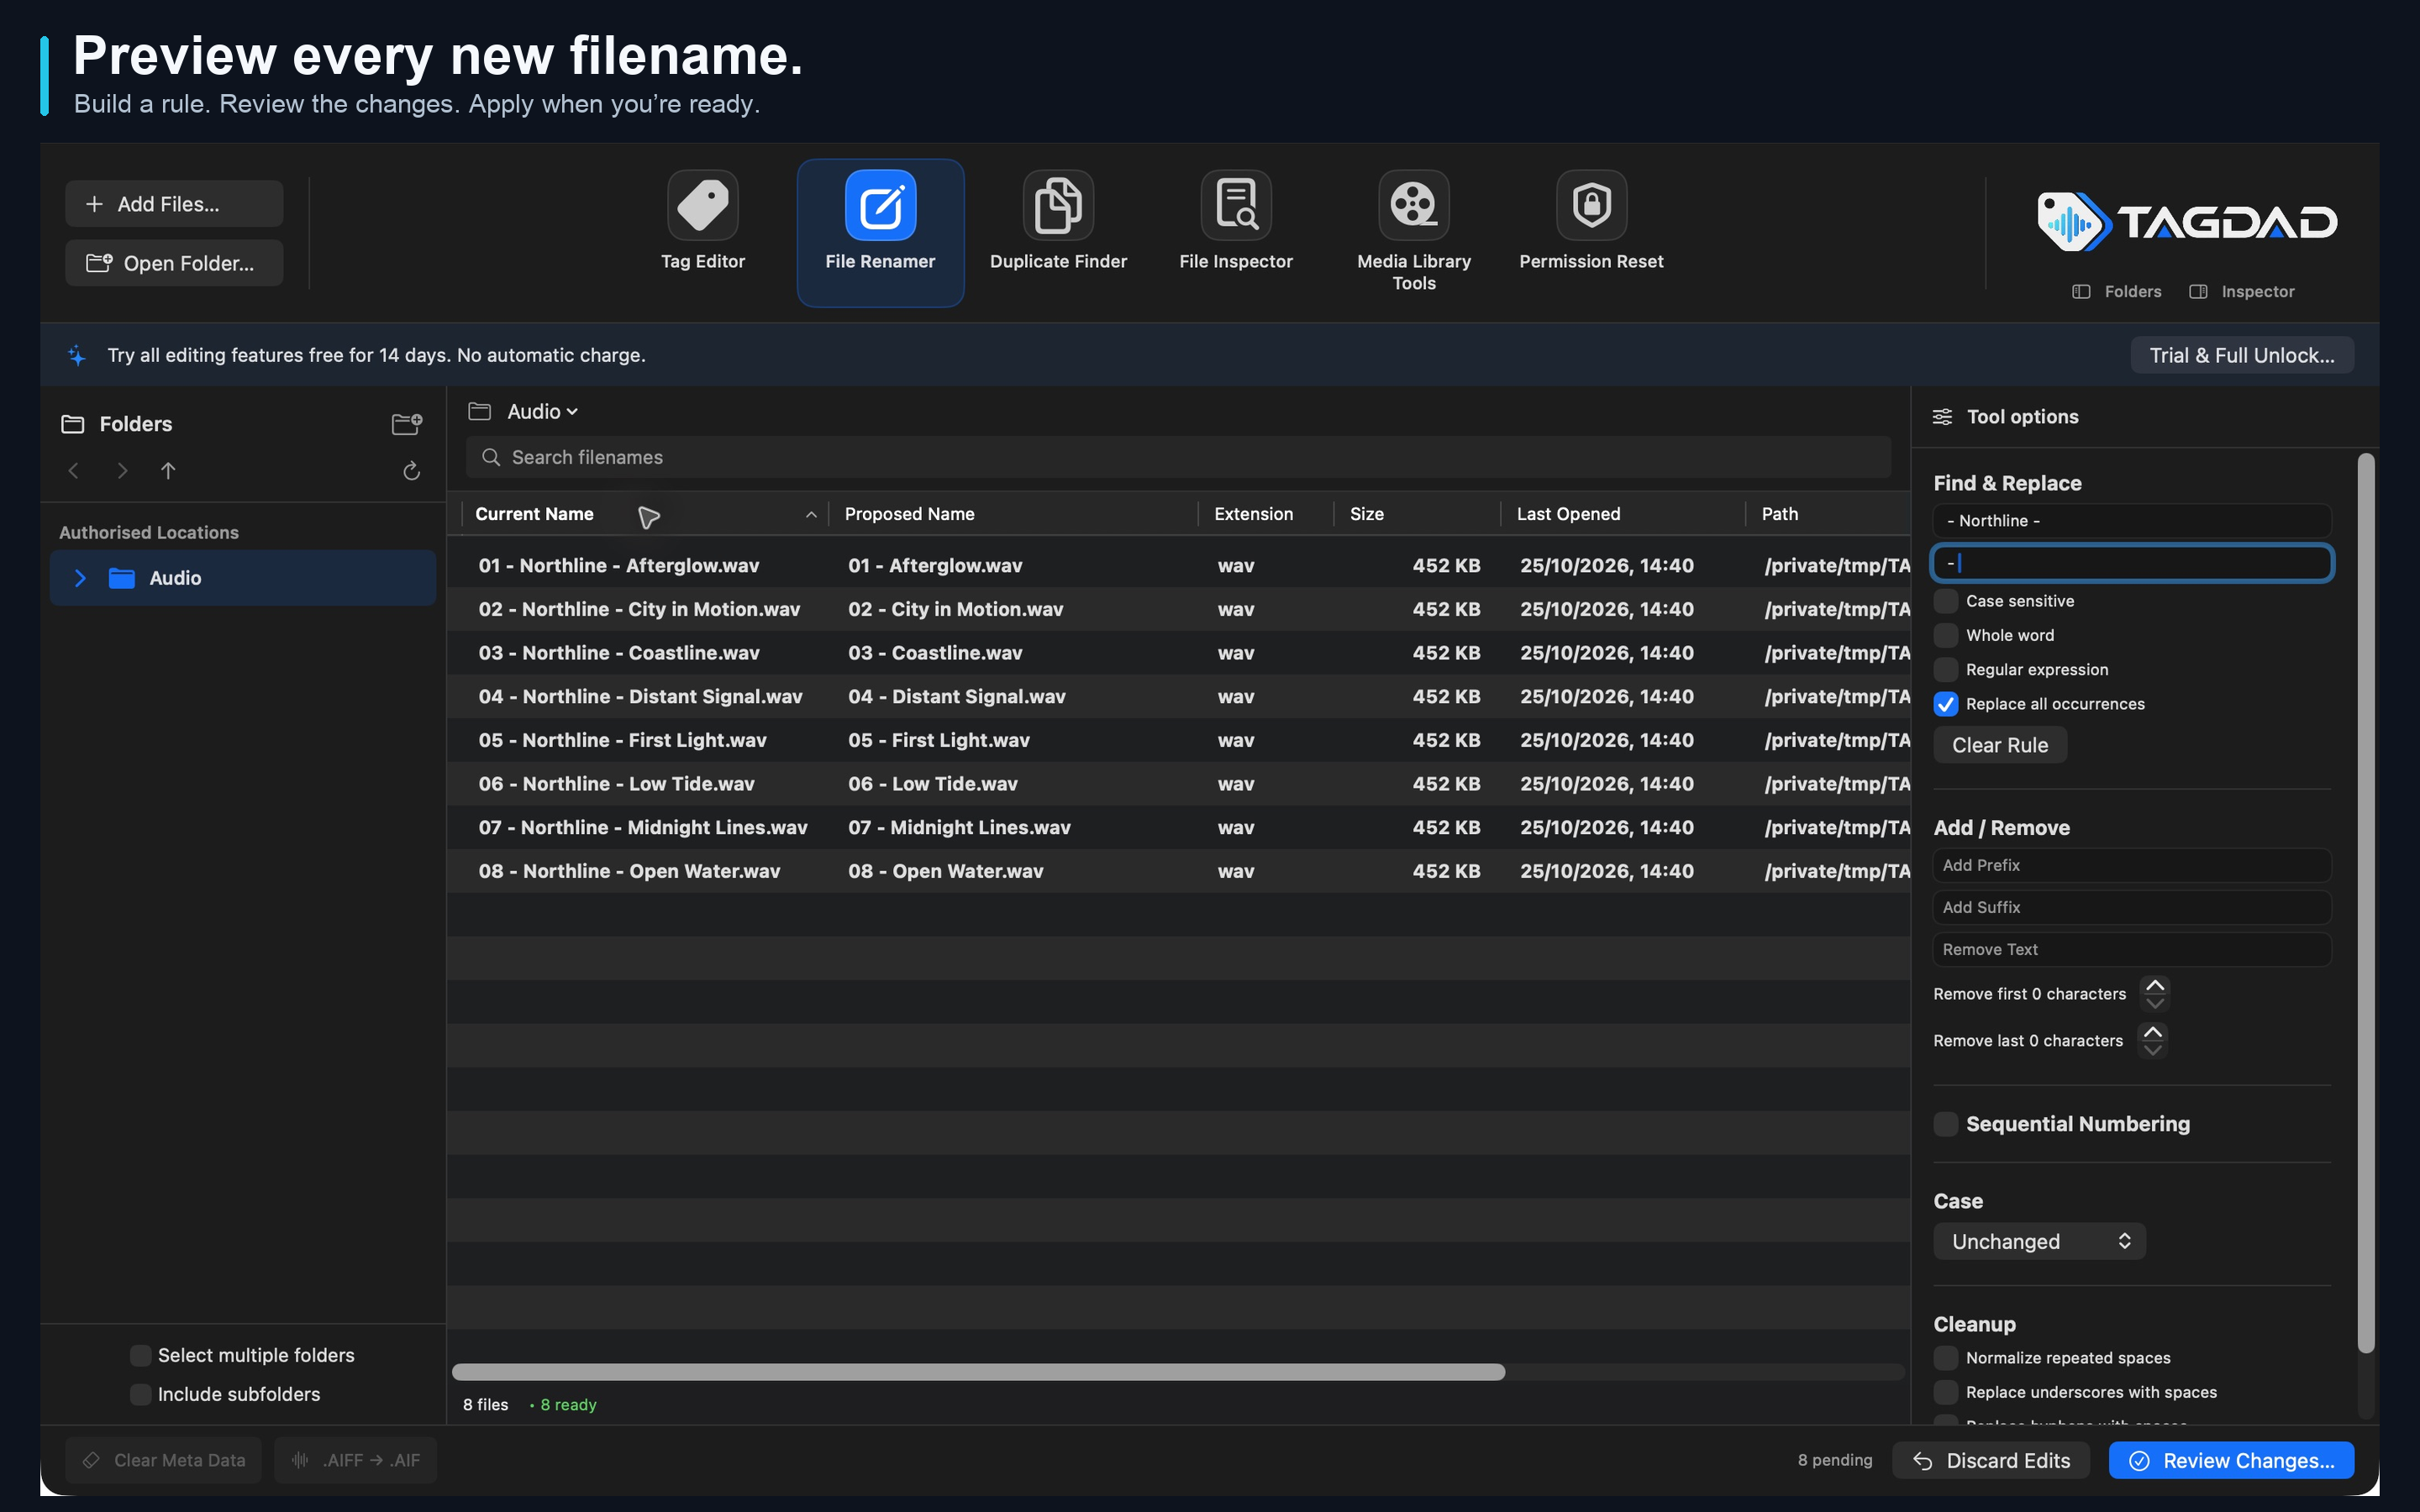The width and height of the screenshot is (2420, 1512).
Task: Click the Proposed Name column header
Action: (x=1012, y=514)
